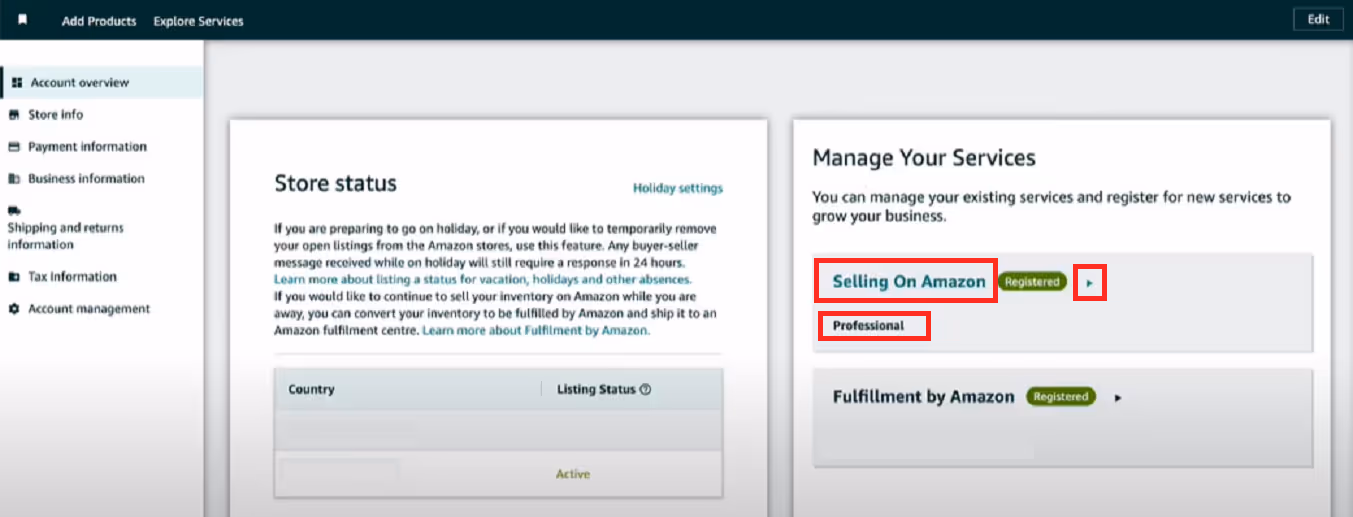The height and width of the screenshot is (517, 1353).
Task: Click the Store info icon
Action: coord(14,115)
